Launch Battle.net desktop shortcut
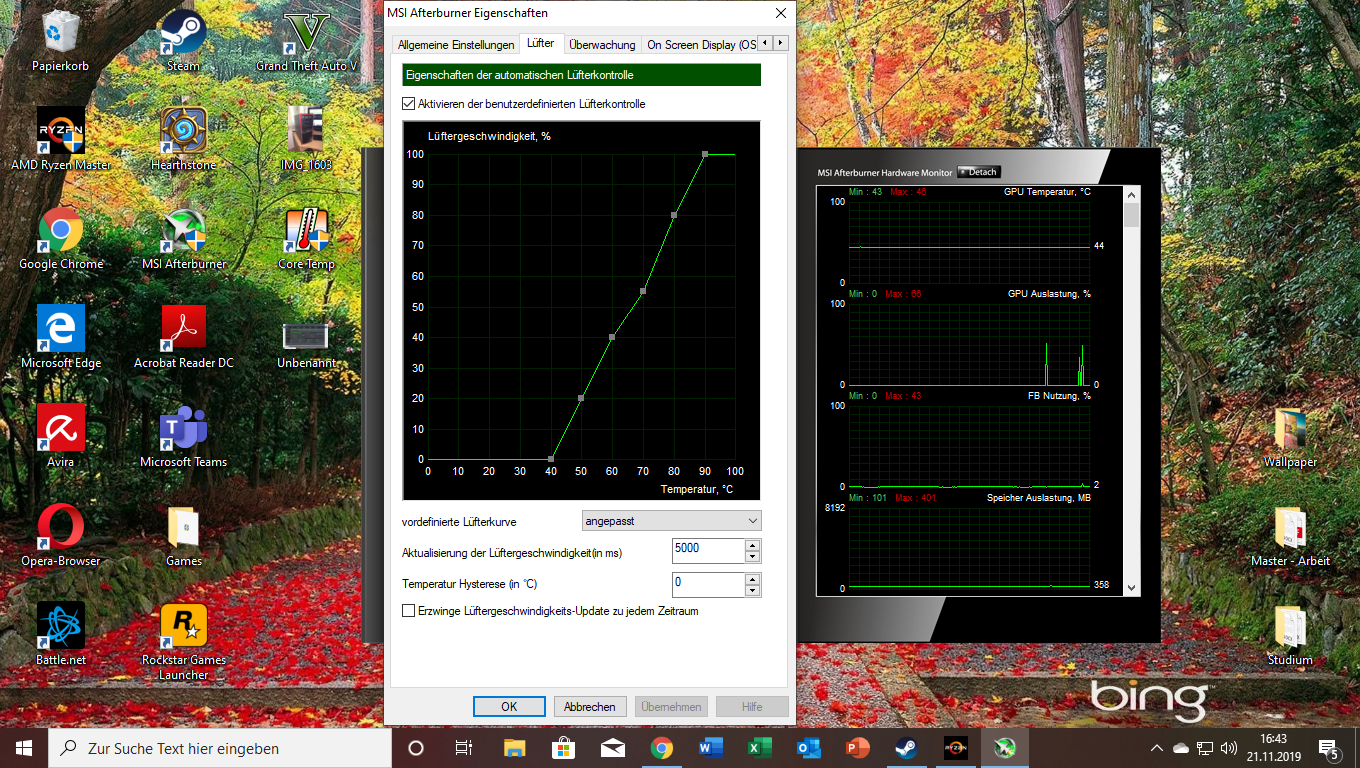 point(61,634)
